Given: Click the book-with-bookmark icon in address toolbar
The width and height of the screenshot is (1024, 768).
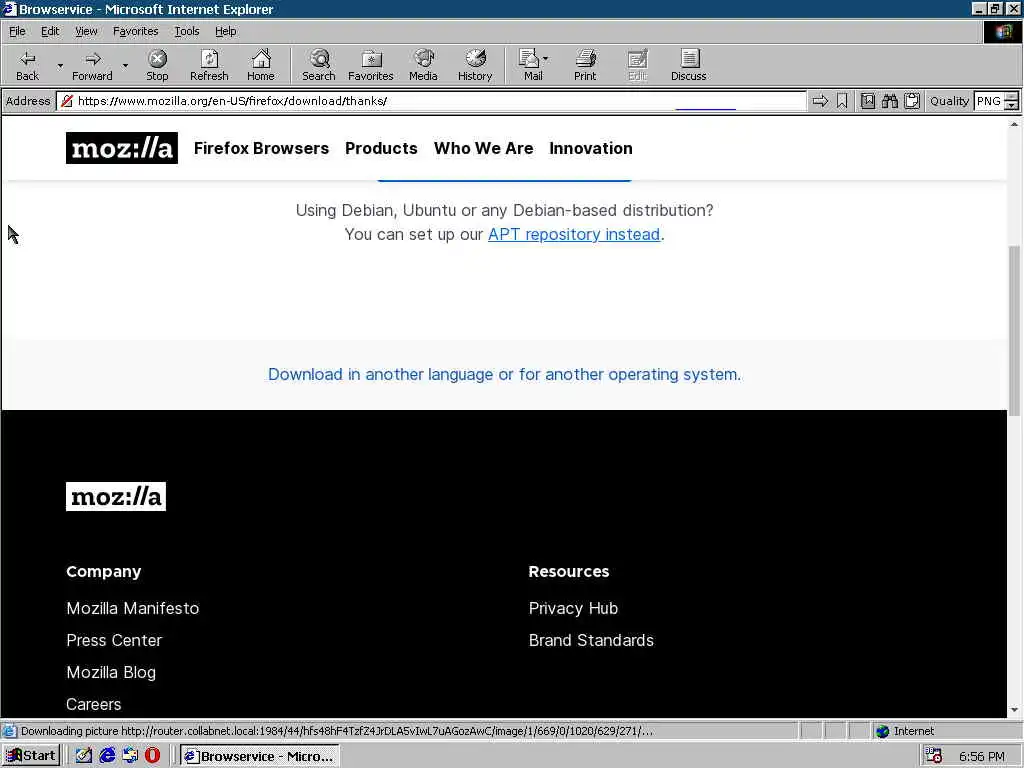Looking at the screenshot, I should tap(868, 101).
